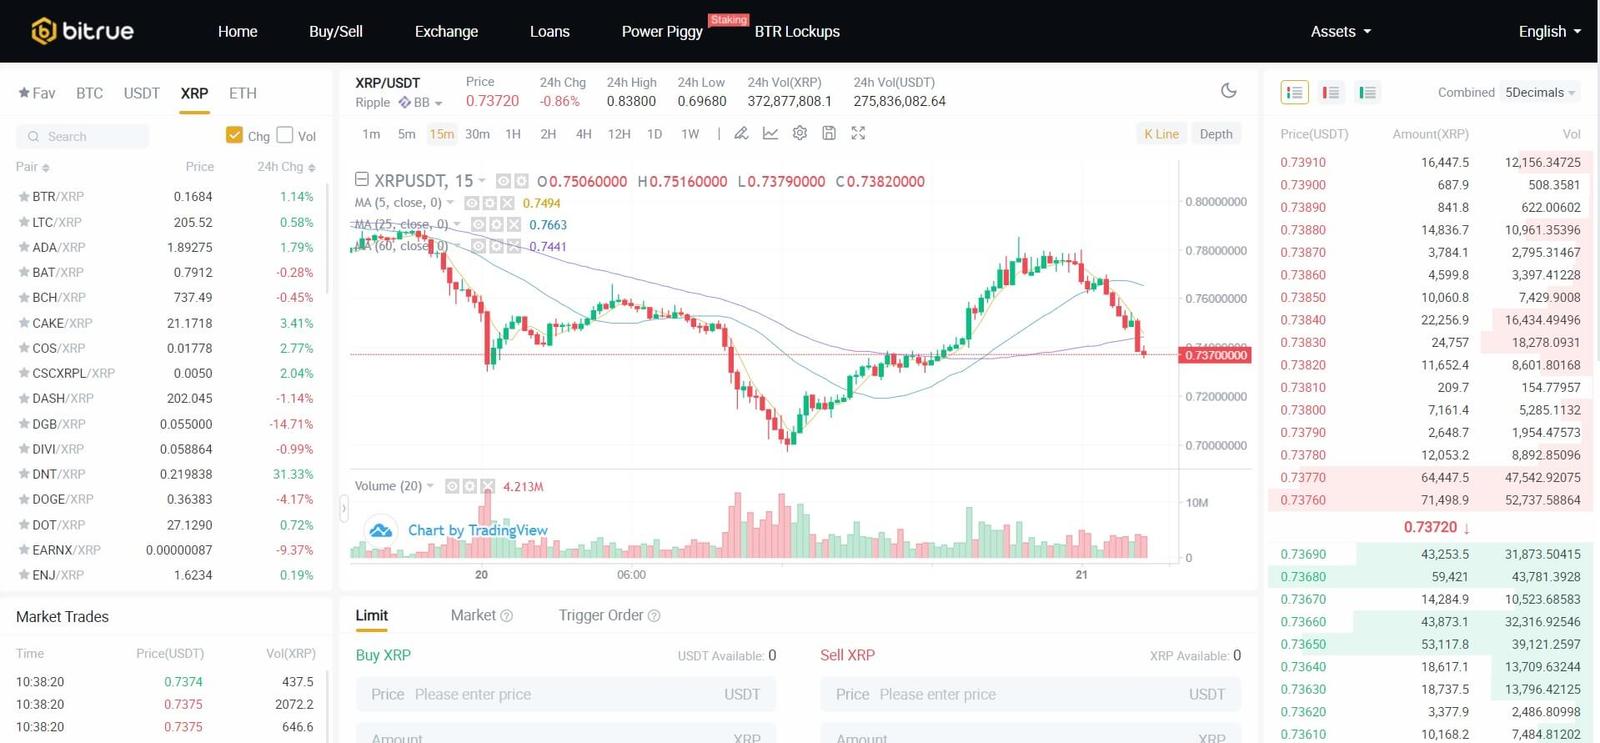Expand chart to fullscreen

tap(858, 133)
